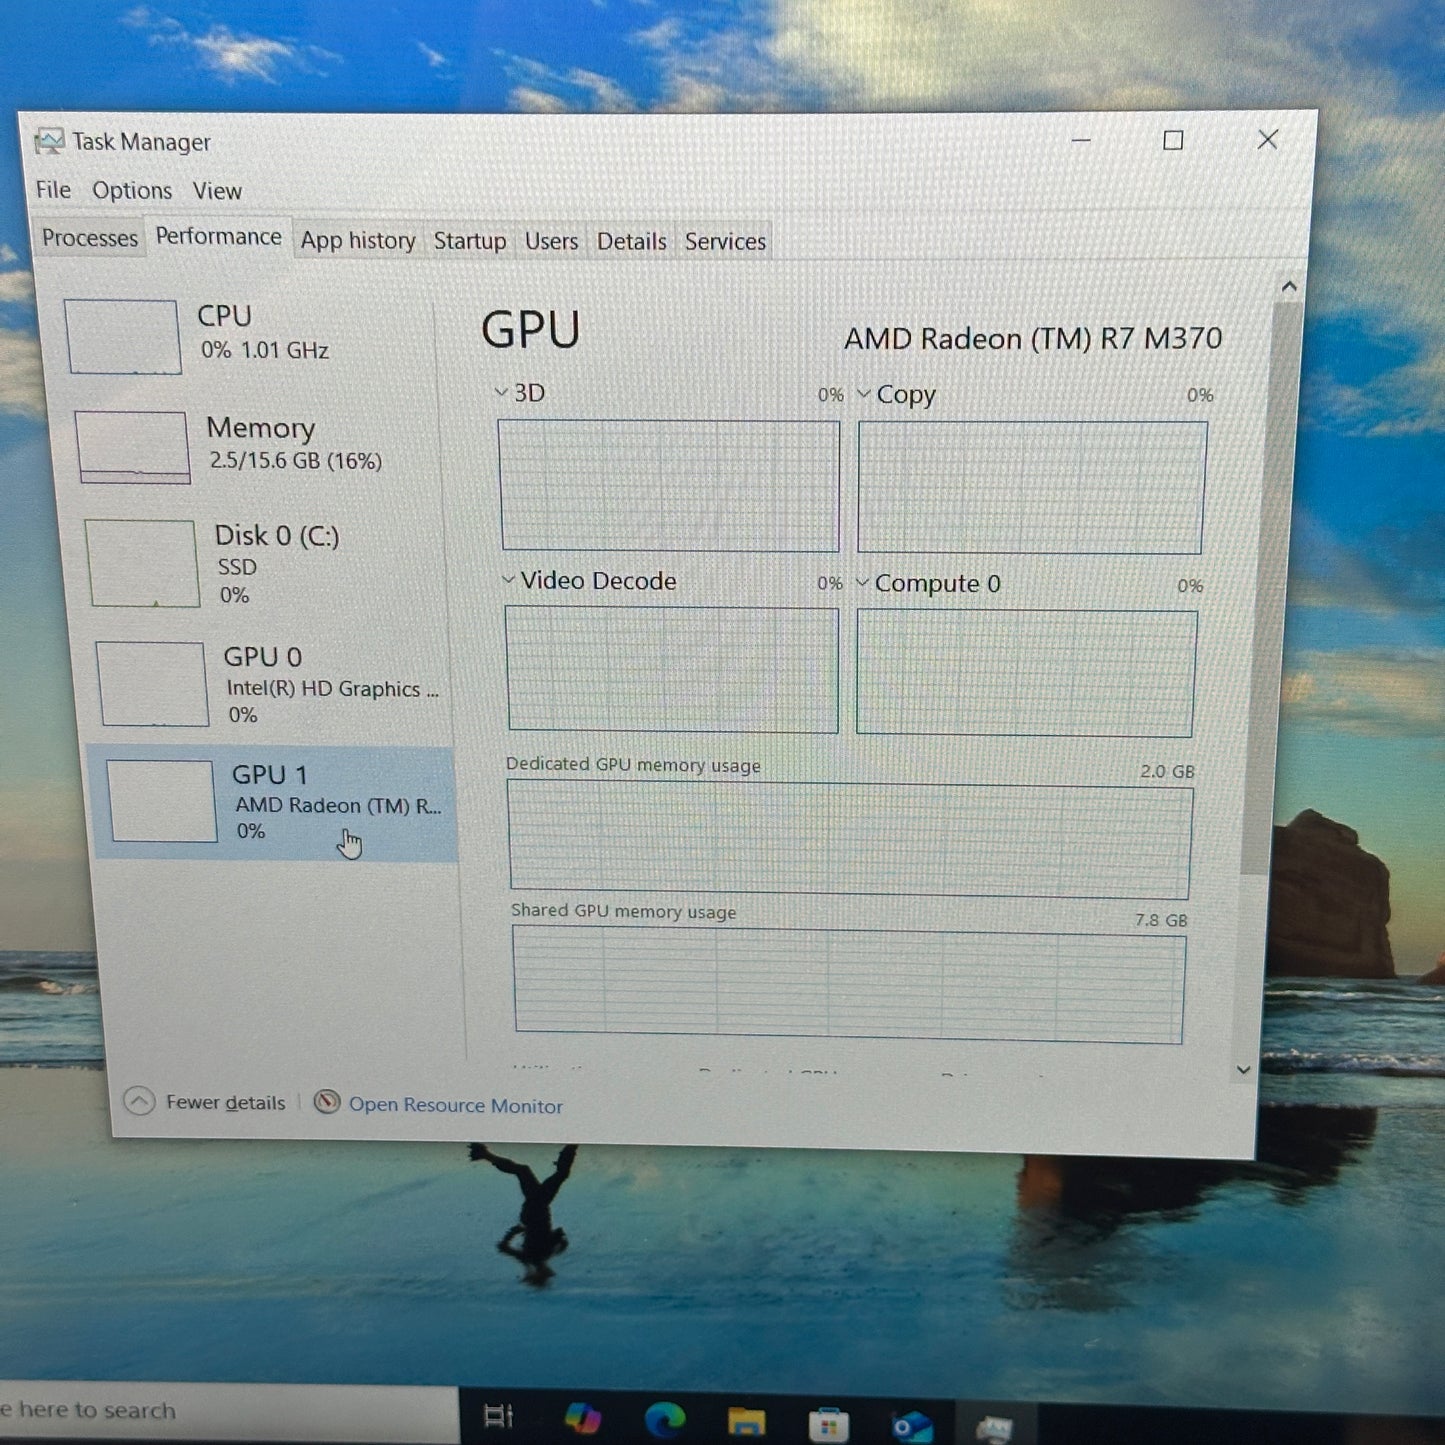Click the GPU 0 mini graph
The image size is (1445, 1445).
point(153,684)
